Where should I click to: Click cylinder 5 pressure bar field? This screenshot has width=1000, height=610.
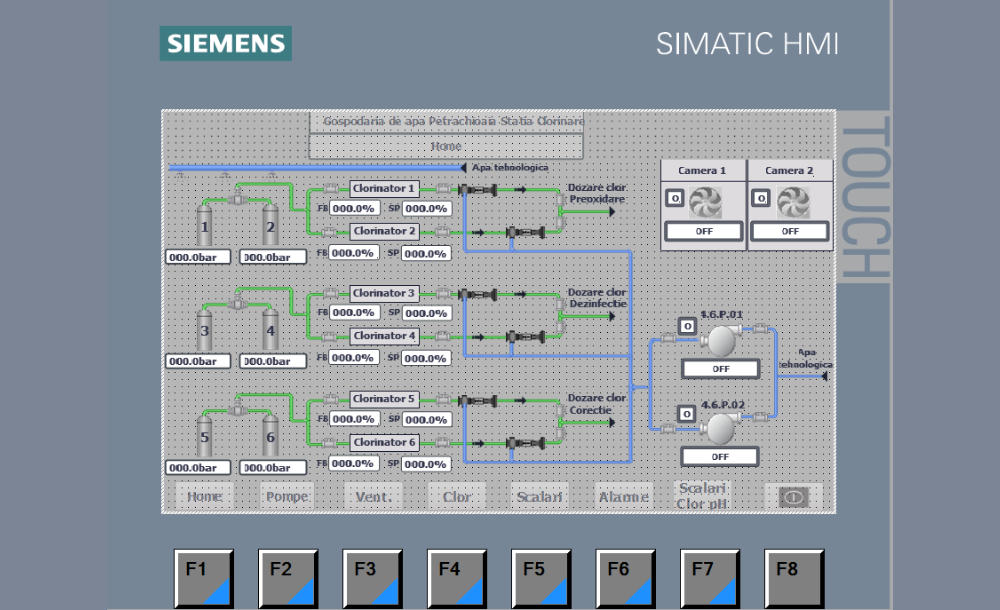[198, 468]
